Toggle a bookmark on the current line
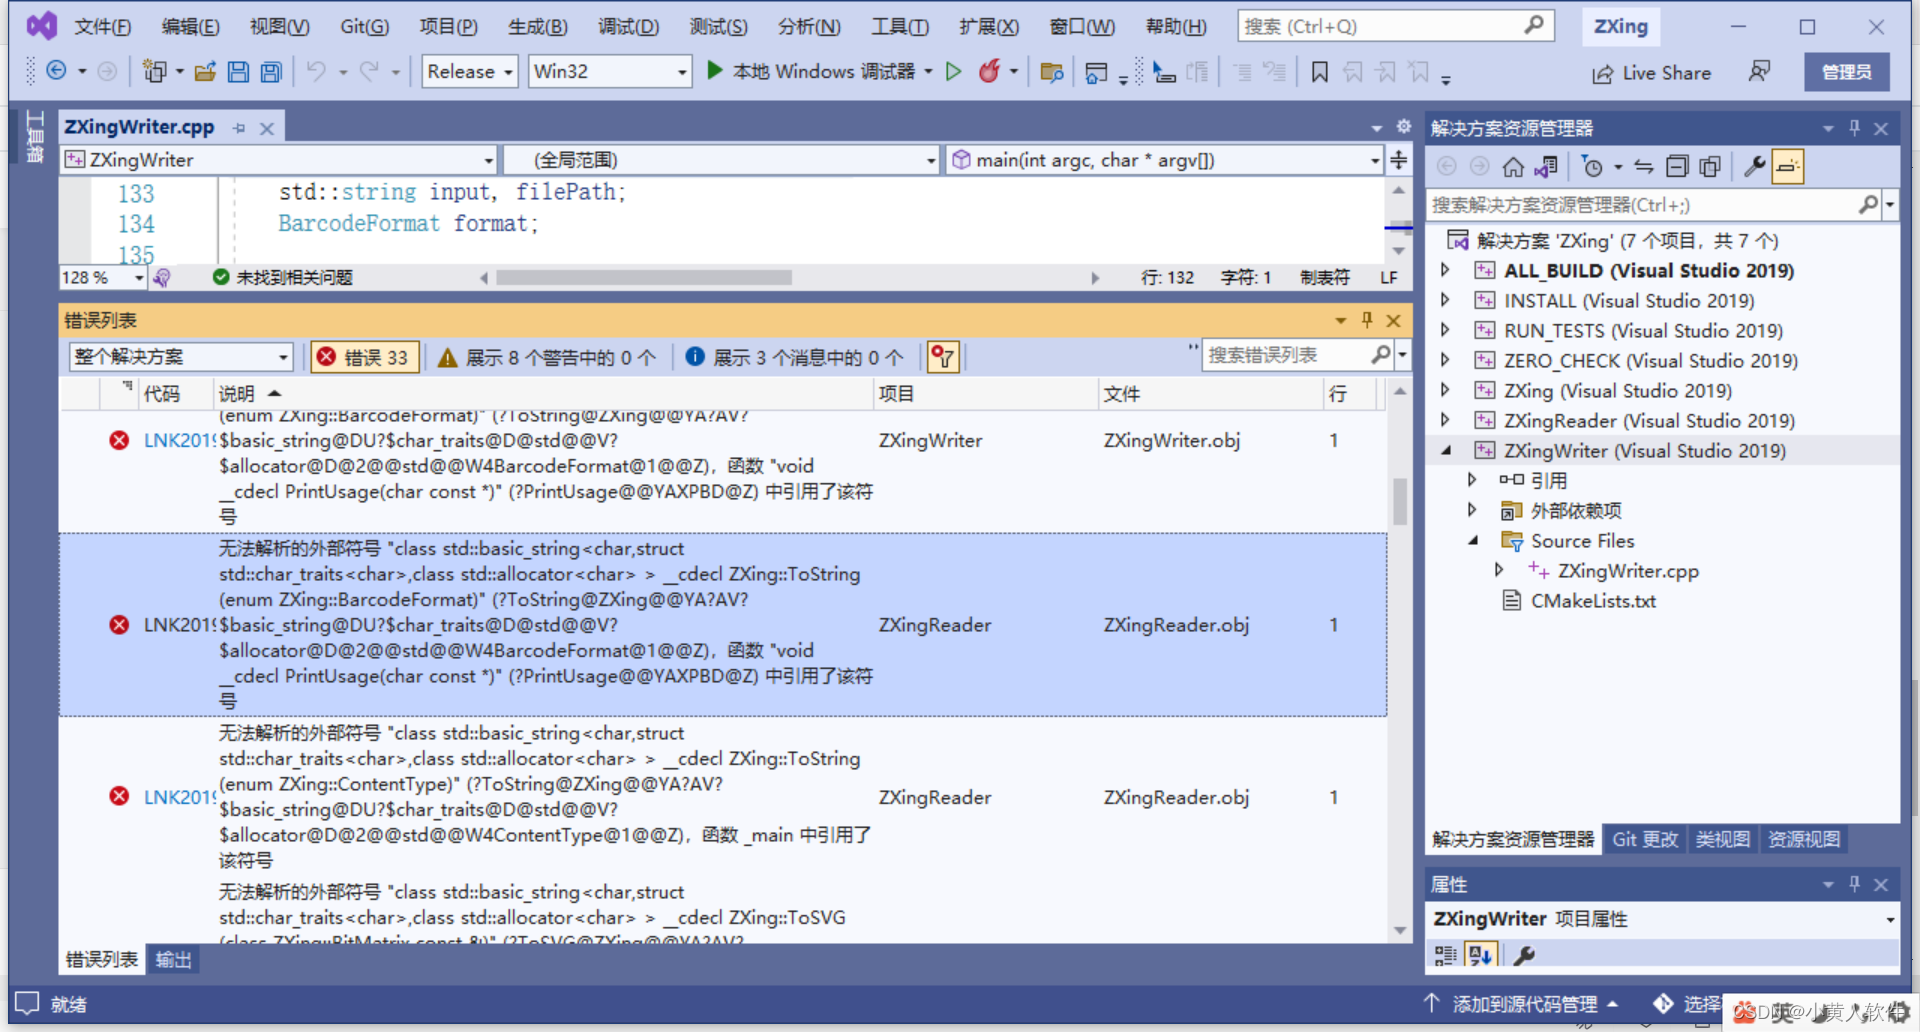The image size is (1920, 1032). pos(1319,72)
